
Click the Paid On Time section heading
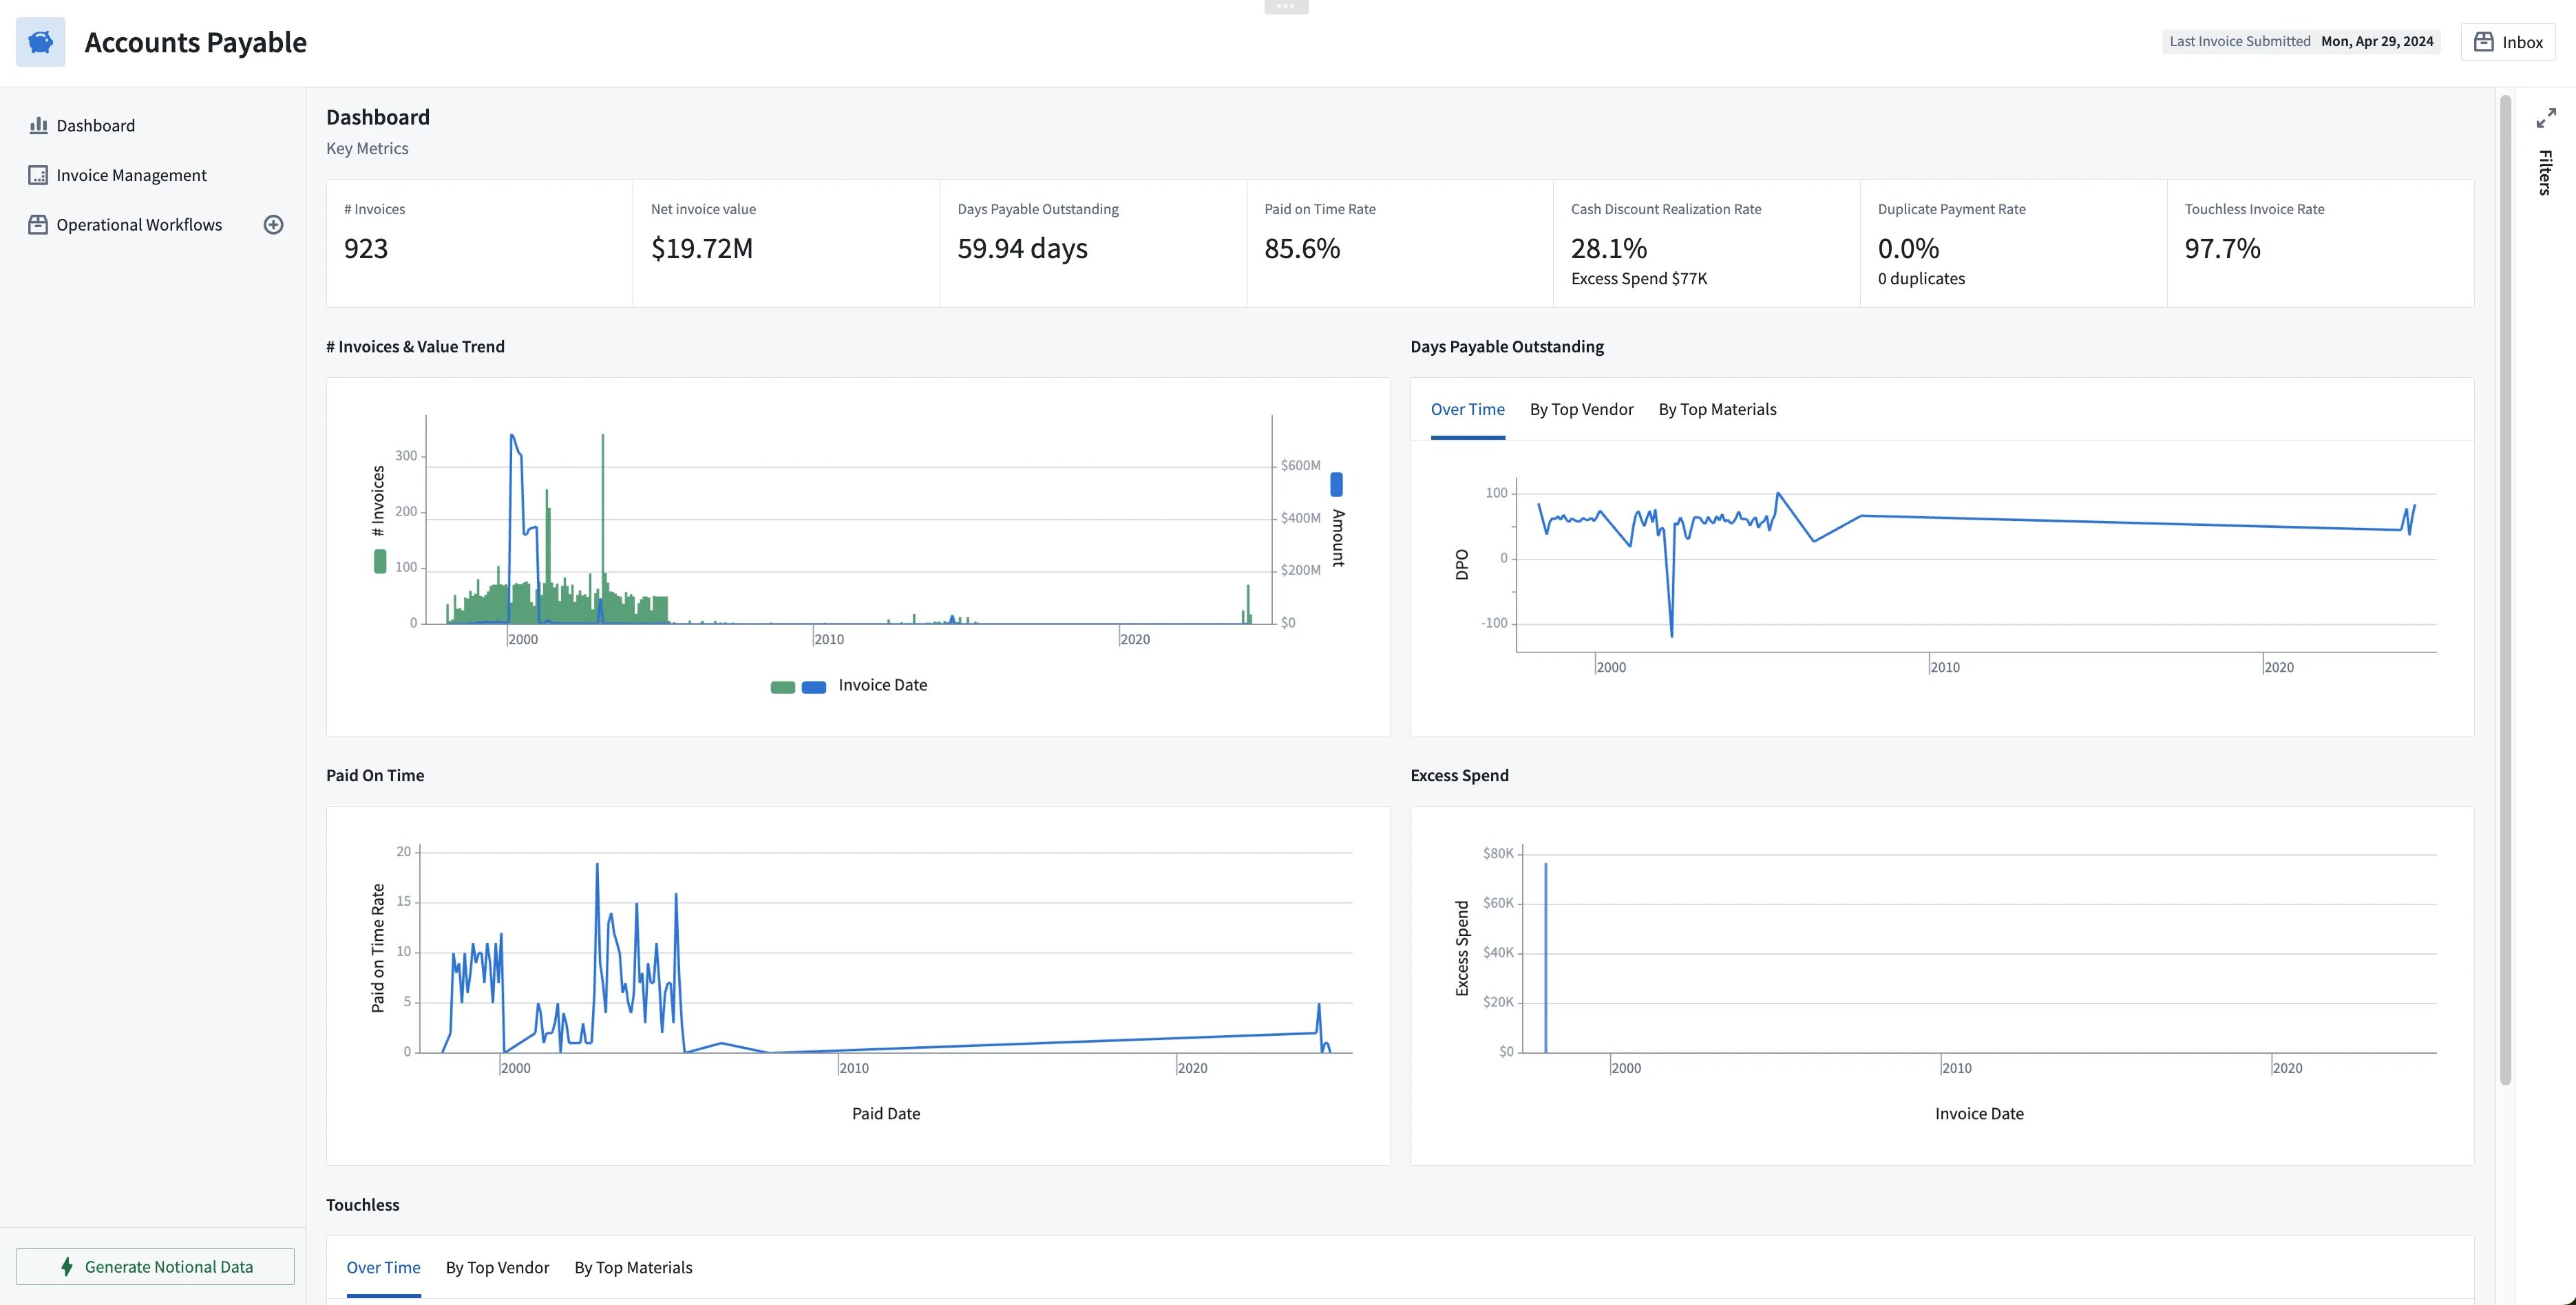click(x=375, y=775)
